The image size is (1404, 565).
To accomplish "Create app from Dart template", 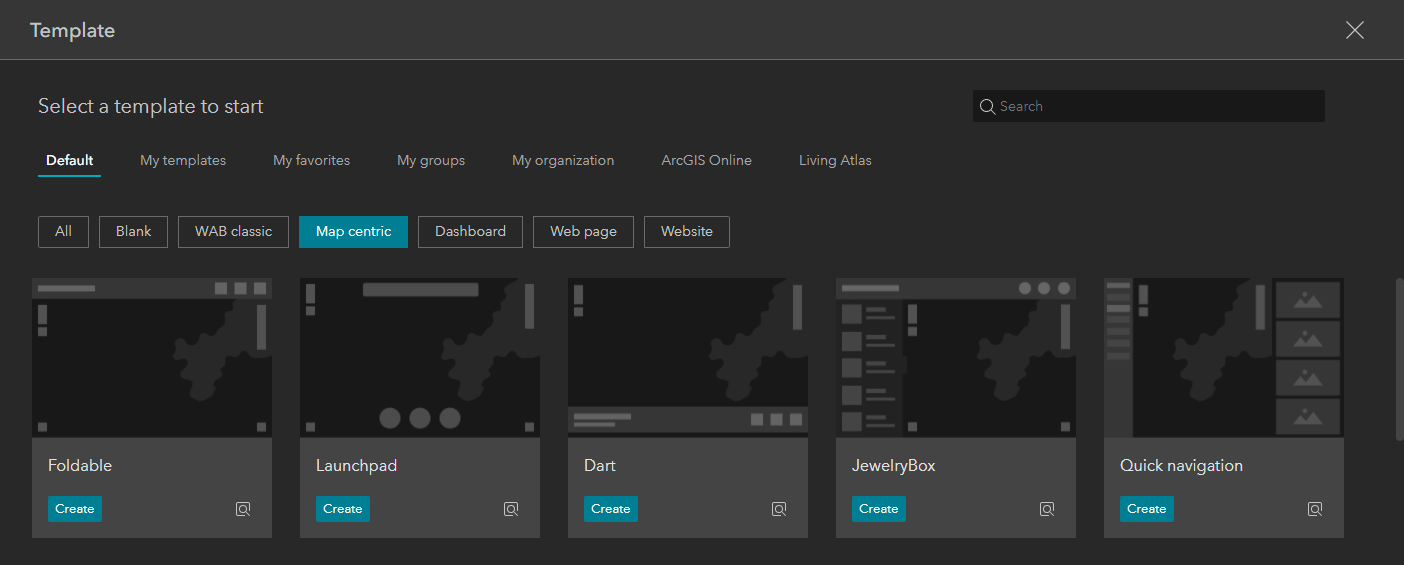I will [x=611, y=509].
